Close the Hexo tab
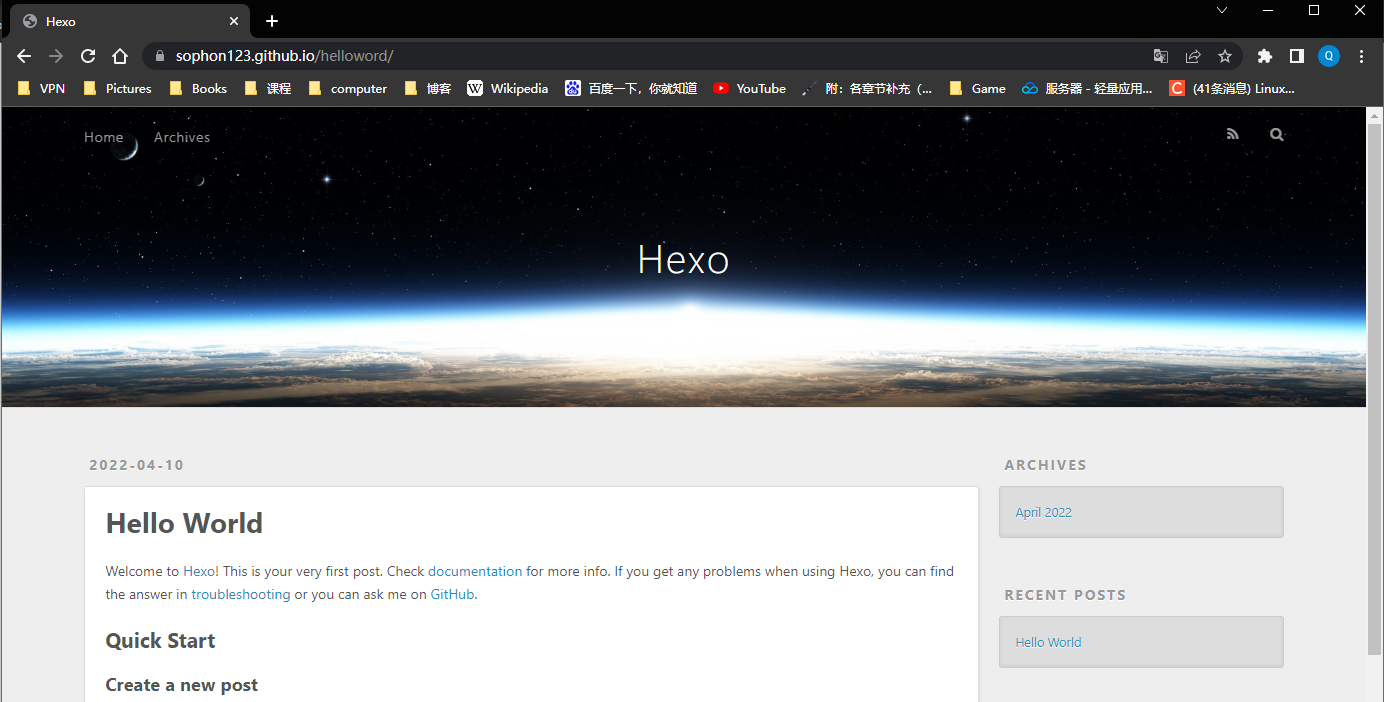 [x=234, y=21]
